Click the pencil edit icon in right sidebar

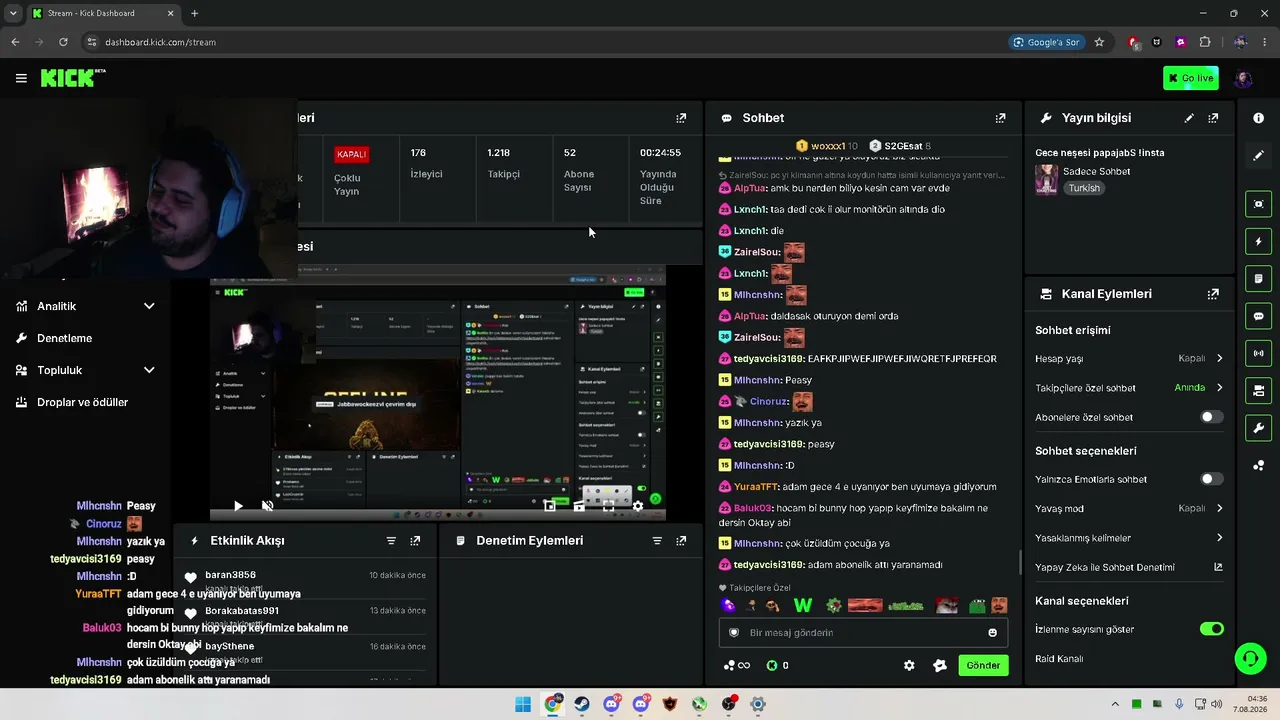coord(1258,155)
